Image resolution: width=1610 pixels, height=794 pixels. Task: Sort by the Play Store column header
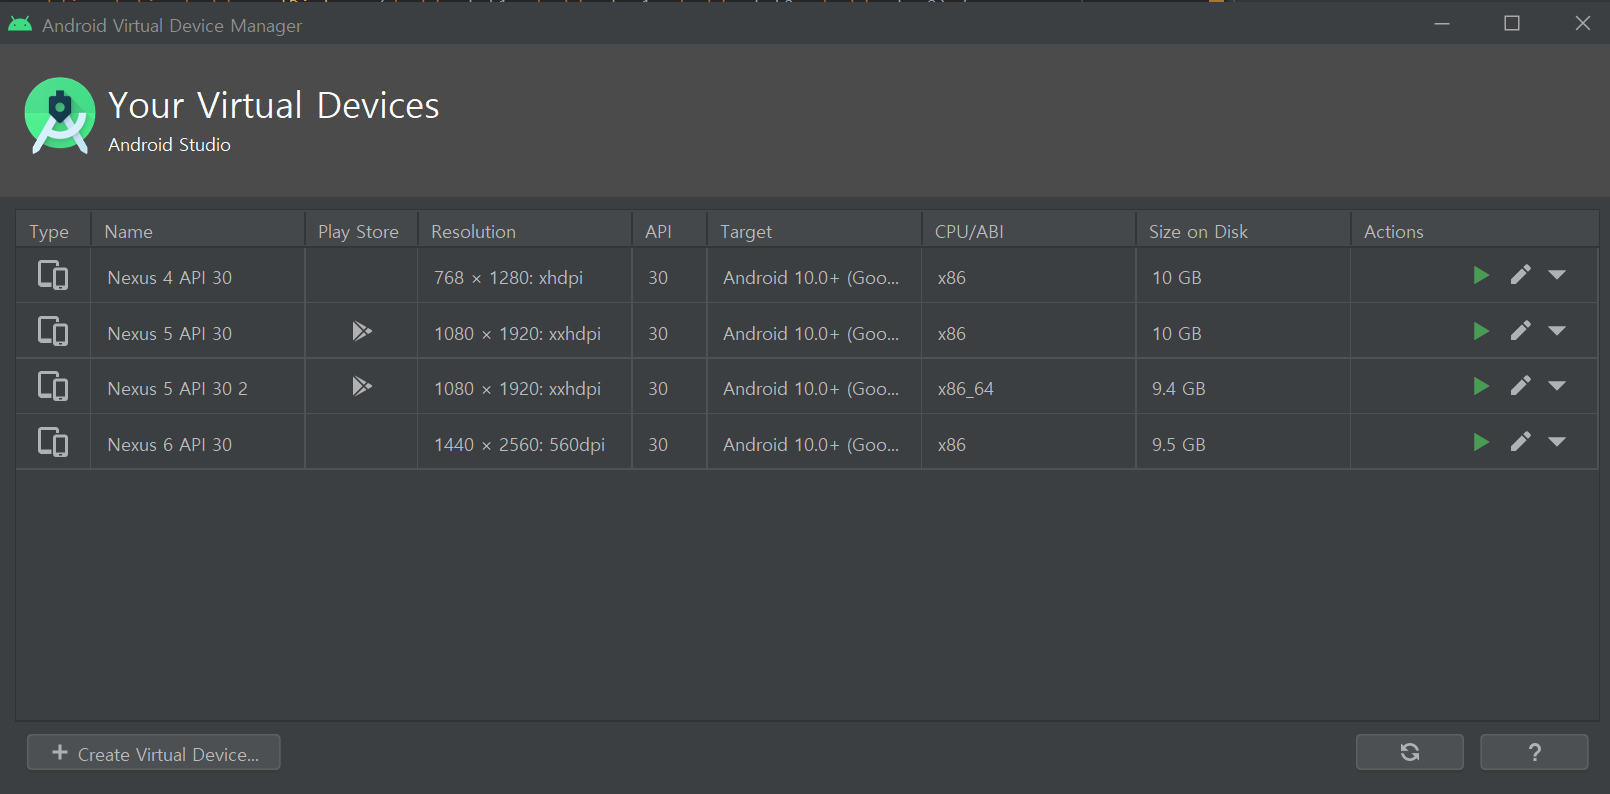[x=361, y=231]
